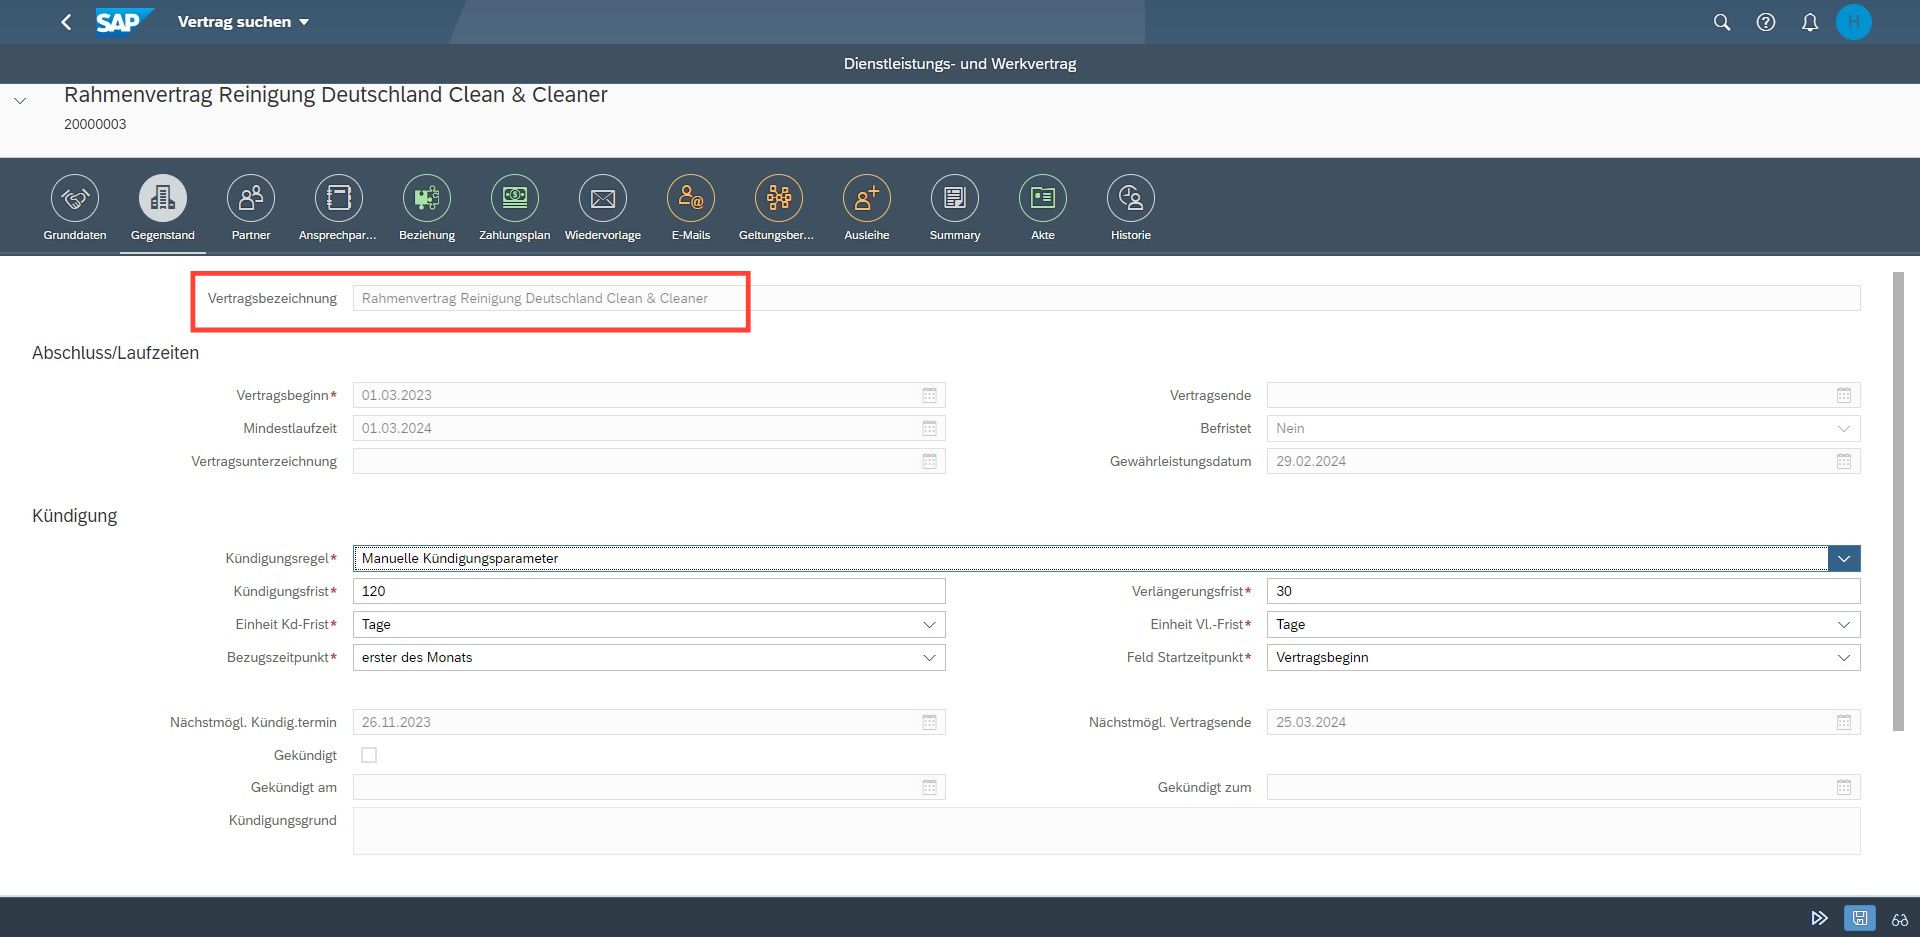Open the Ansprechpartner tab
The image size is (1920, 937).
[338, 208]
